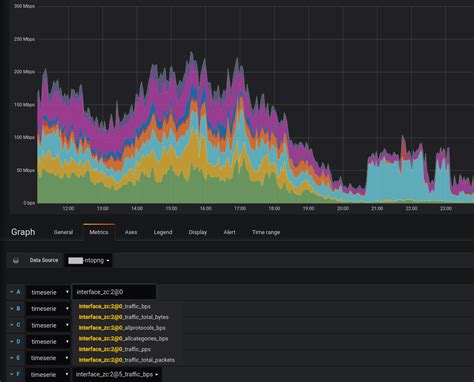Click the database icon beside Data Source
Viewport: 474px width, 382px height.
[x=16, y=261]
